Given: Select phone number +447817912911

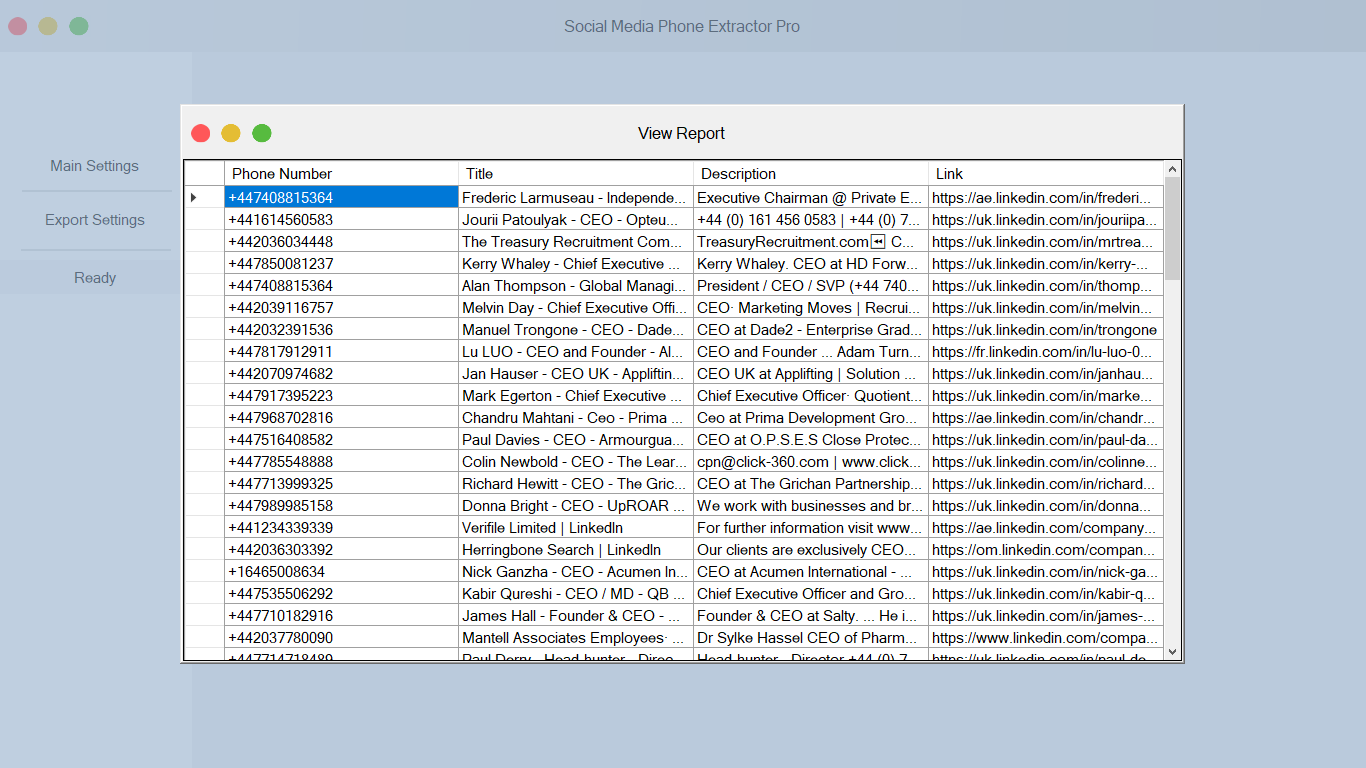Looking at the screenshot, I should pos(341,352).
